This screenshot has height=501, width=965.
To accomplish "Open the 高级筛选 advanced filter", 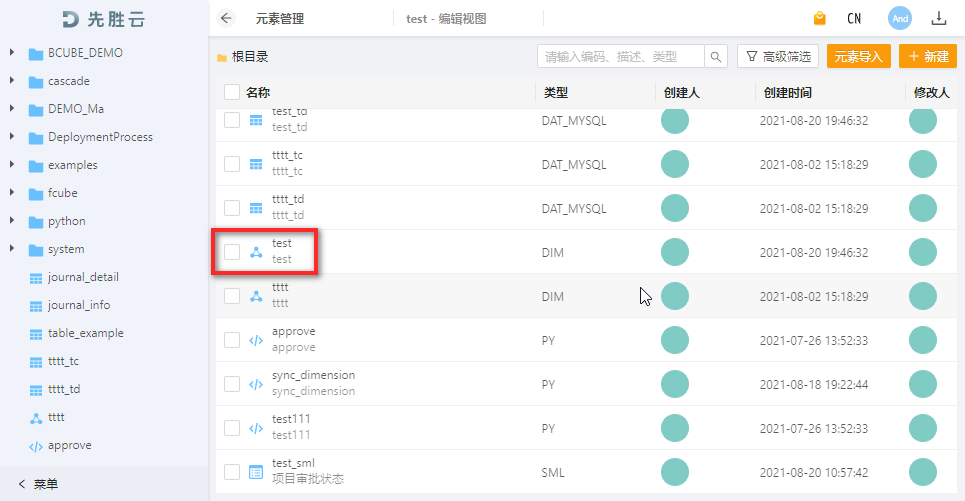I will point(778,57).
